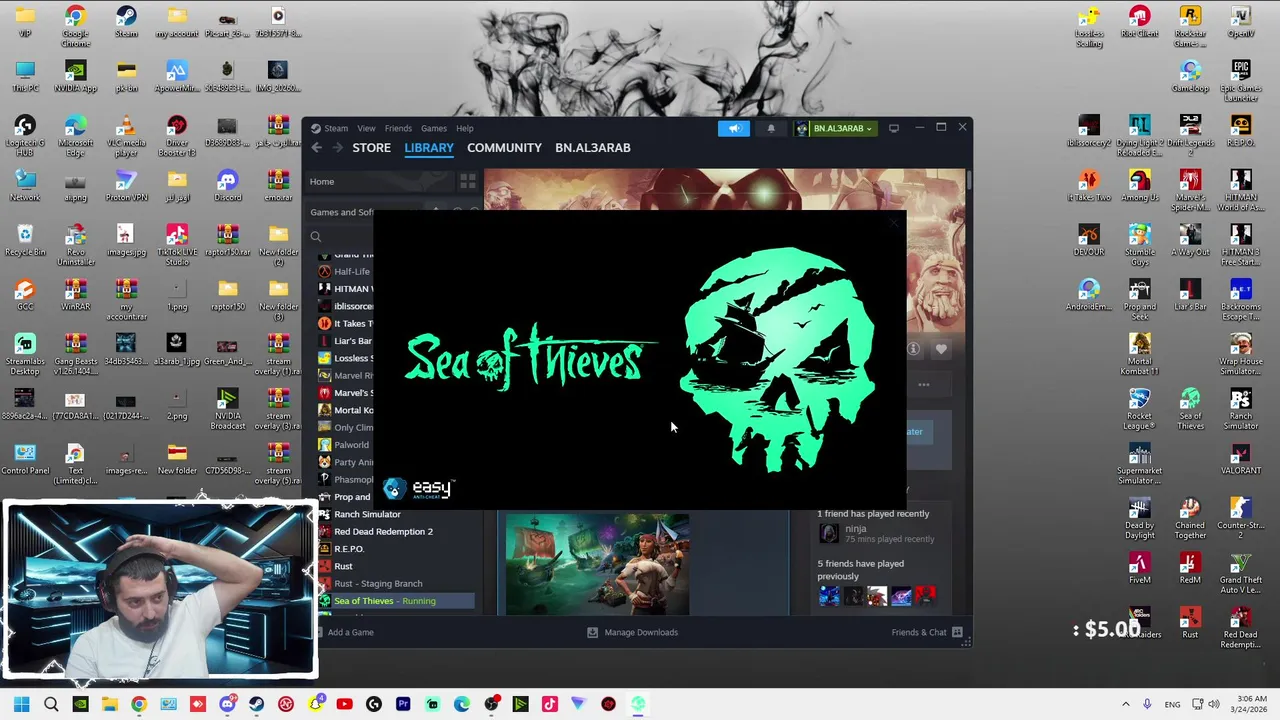Screen dimensions: 1280x720
Task: Open YouTube icon on the taskbar
Action: pos(344,704)
